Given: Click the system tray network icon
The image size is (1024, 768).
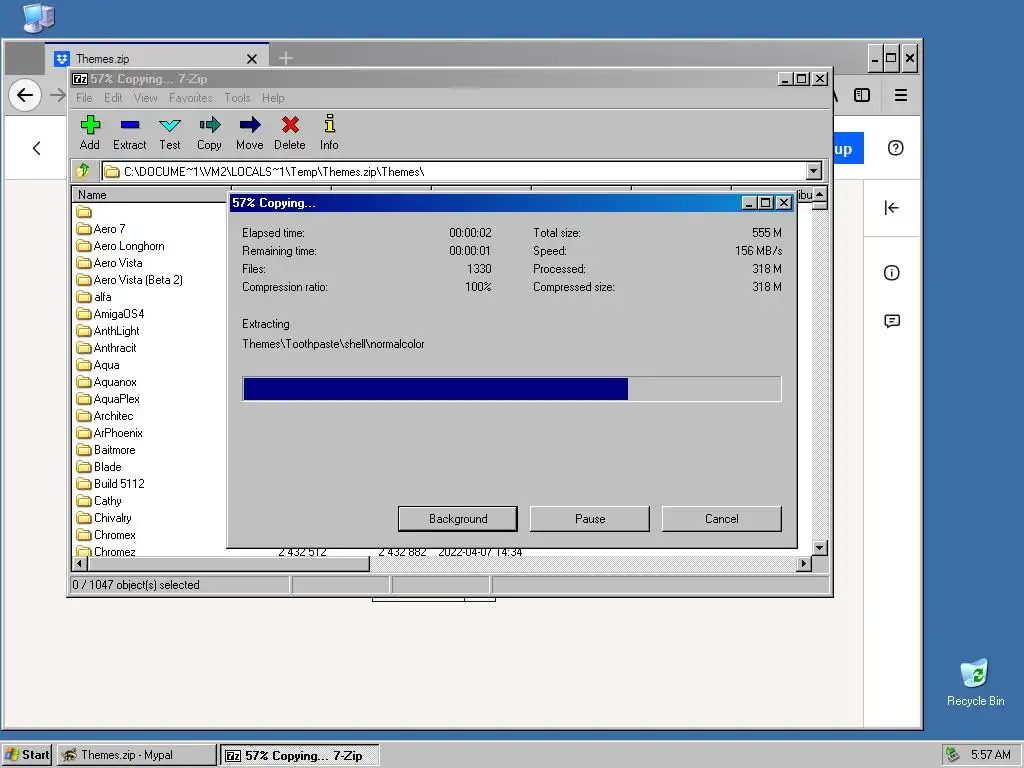Looking at the screenshot, I should click(x=952, y=754).
